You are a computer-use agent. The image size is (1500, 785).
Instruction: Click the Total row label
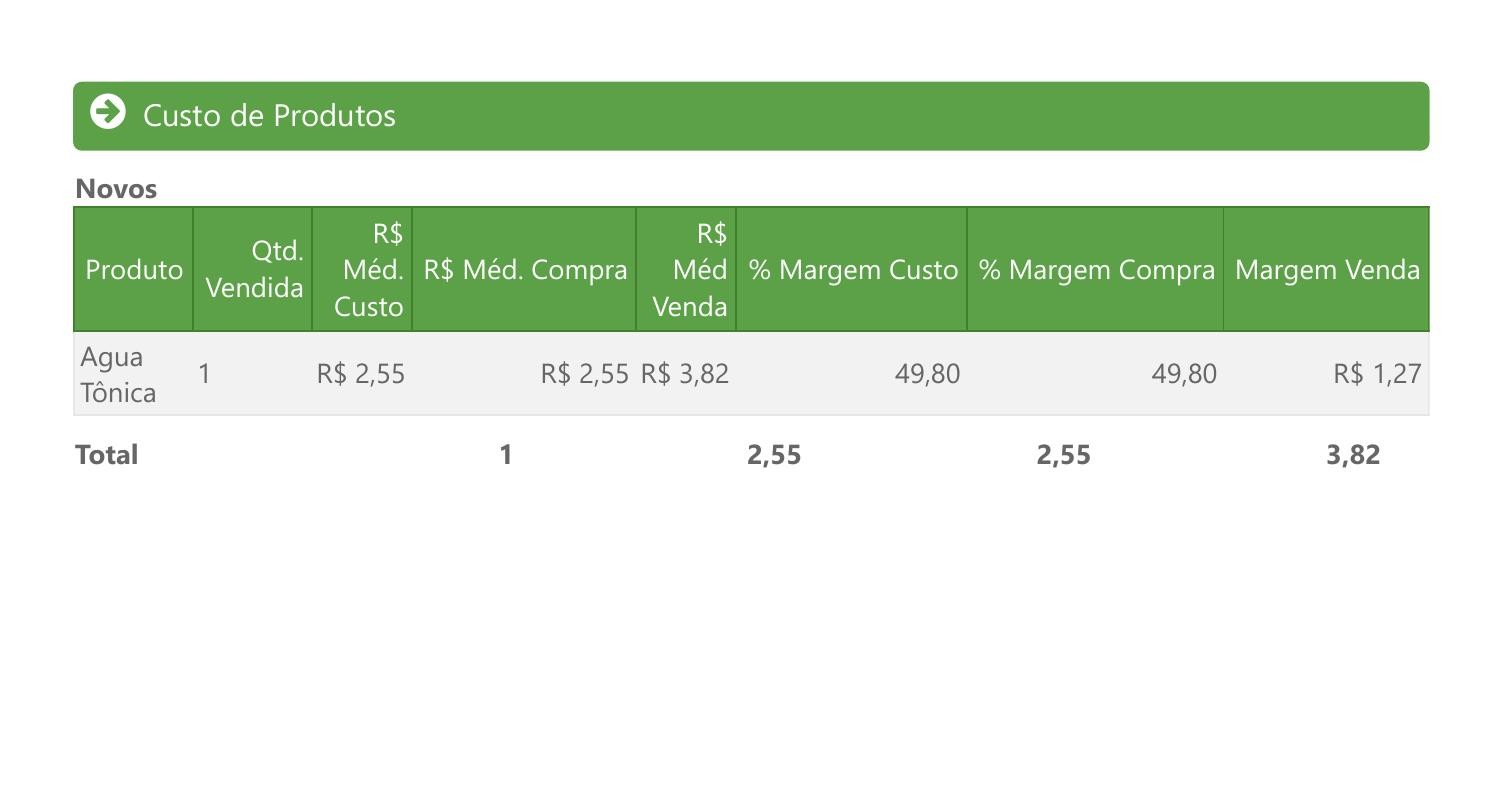click(x=107, y=455)
